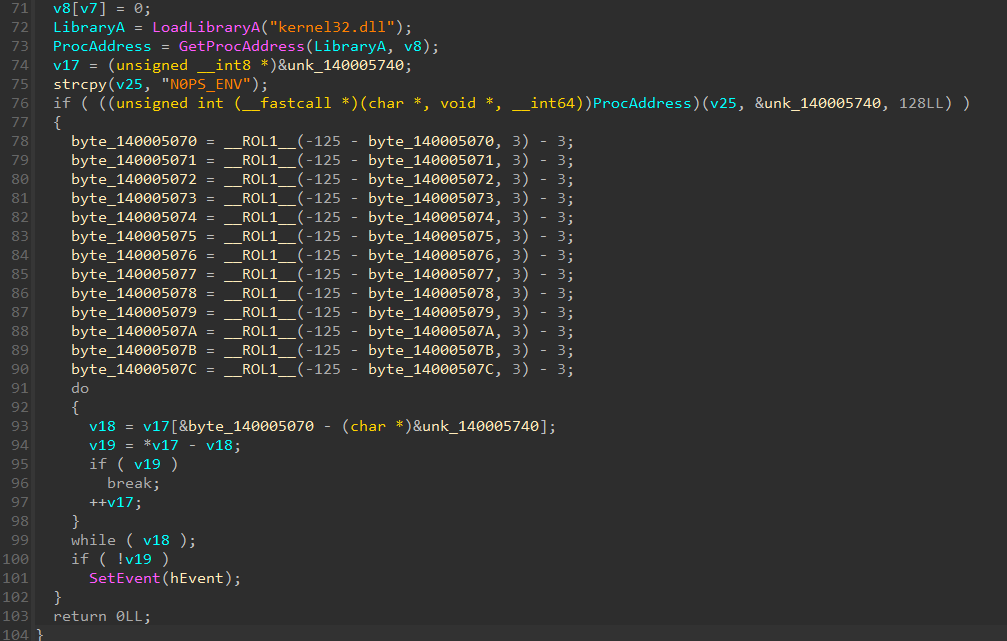This screenshot has width=1007, height=641.
Task: Click the SetEvent function name
Action: pyautogui.click(x=125, y=578)
